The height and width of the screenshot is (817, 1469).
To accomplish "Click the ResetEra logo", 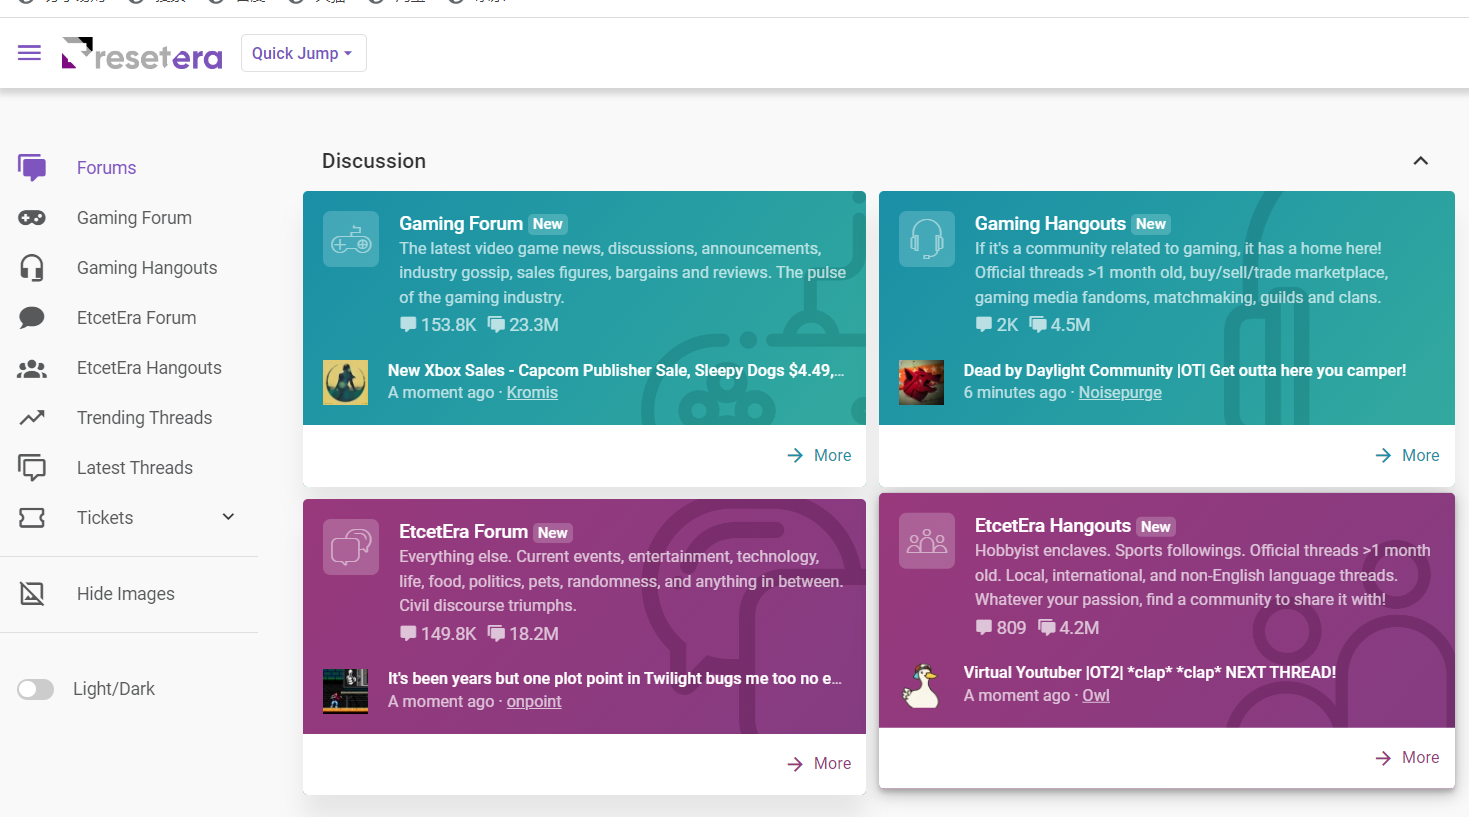I will [142, 54].
